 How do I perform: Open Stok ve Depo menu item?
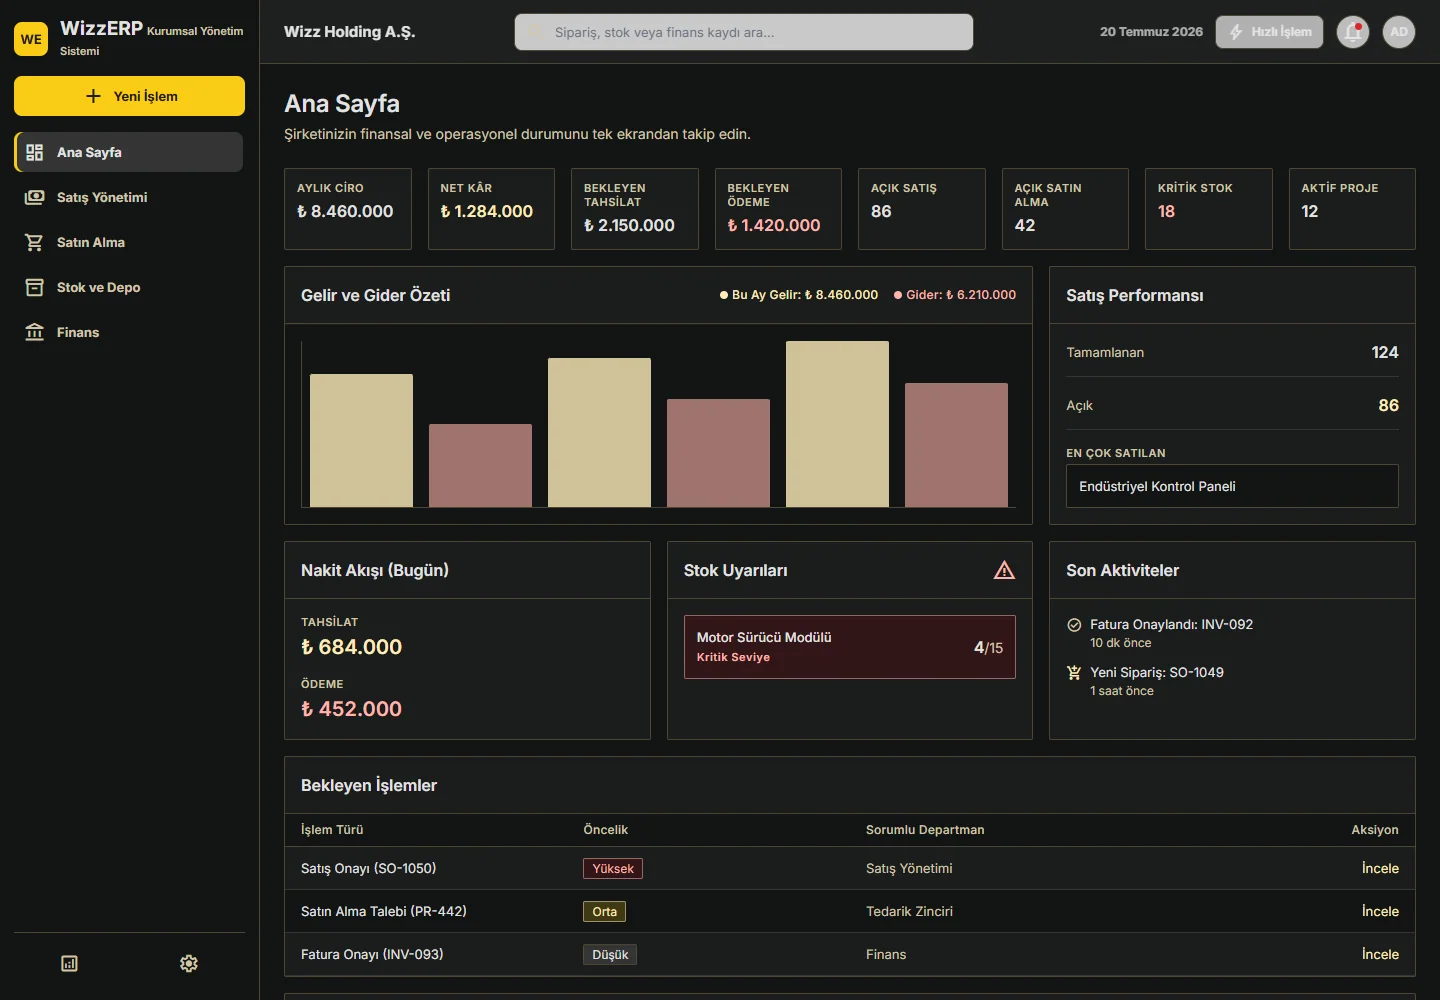pos(129,287)
